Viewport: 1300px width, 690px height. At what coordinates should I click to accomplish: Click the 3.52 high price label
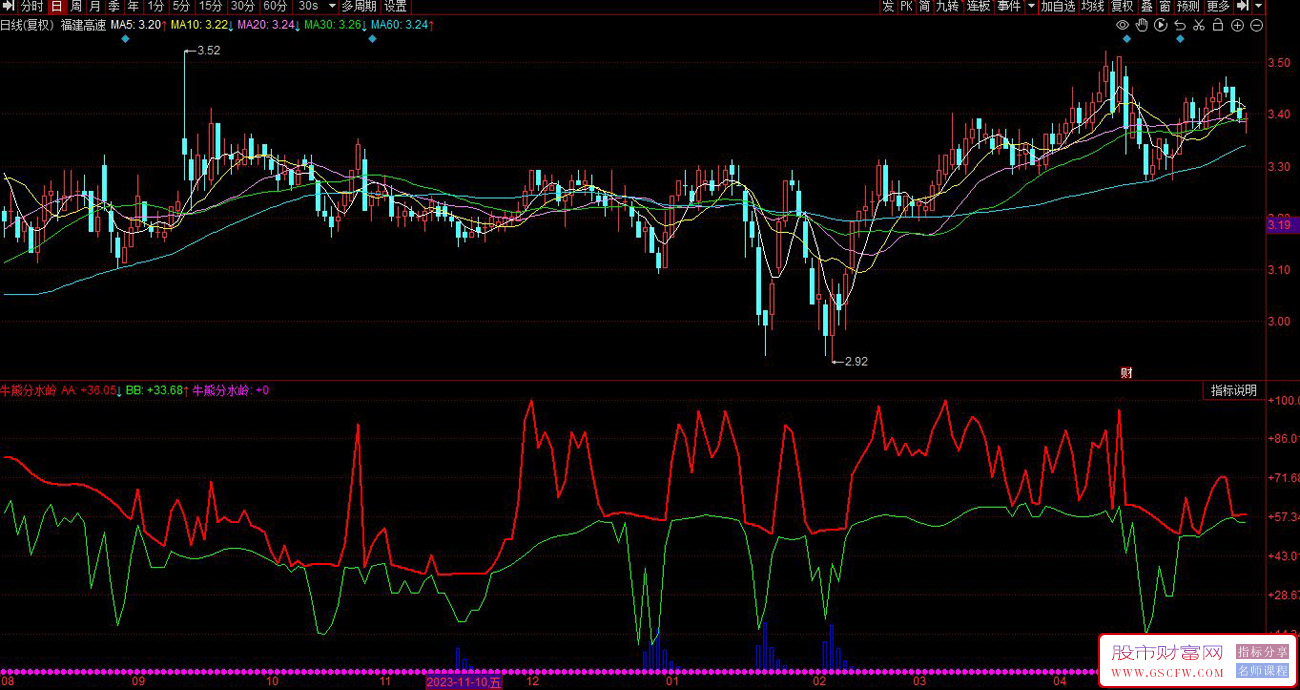point(209,50)
